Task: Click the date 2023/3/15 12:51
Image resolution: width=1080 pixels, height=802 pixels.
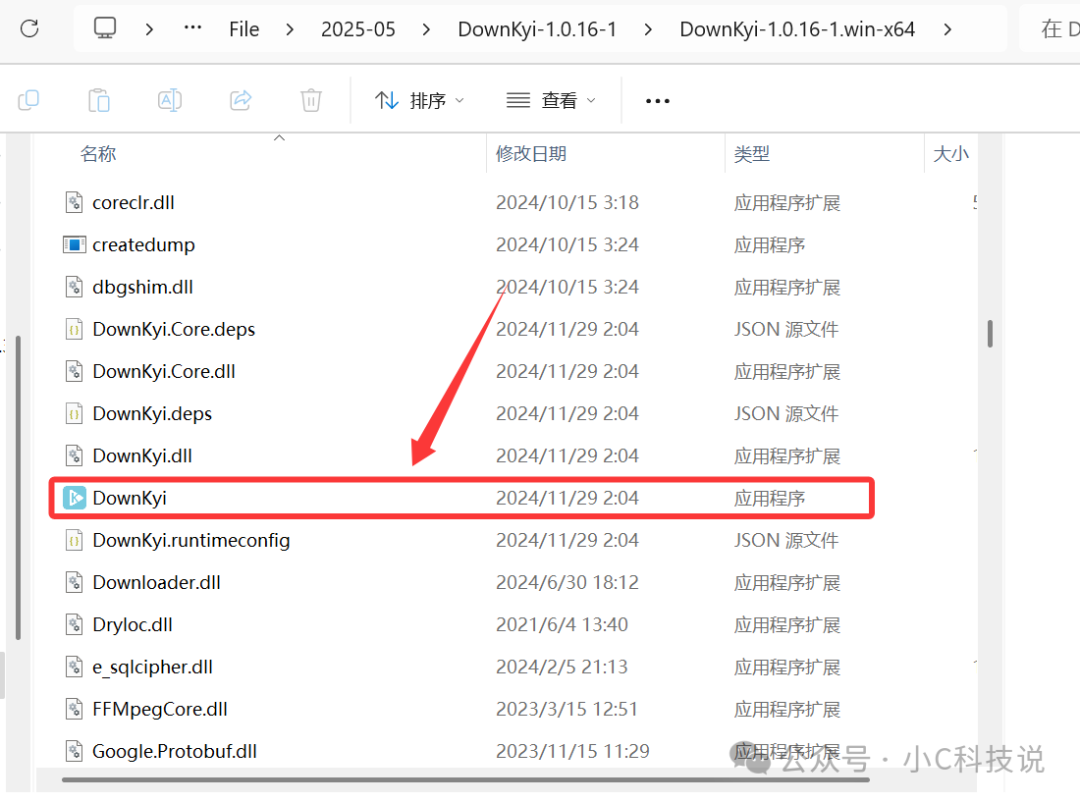Action: [567, 709]
